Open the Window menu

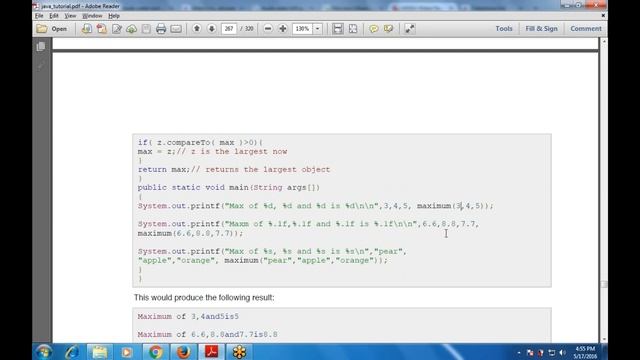tap(92, 16)
